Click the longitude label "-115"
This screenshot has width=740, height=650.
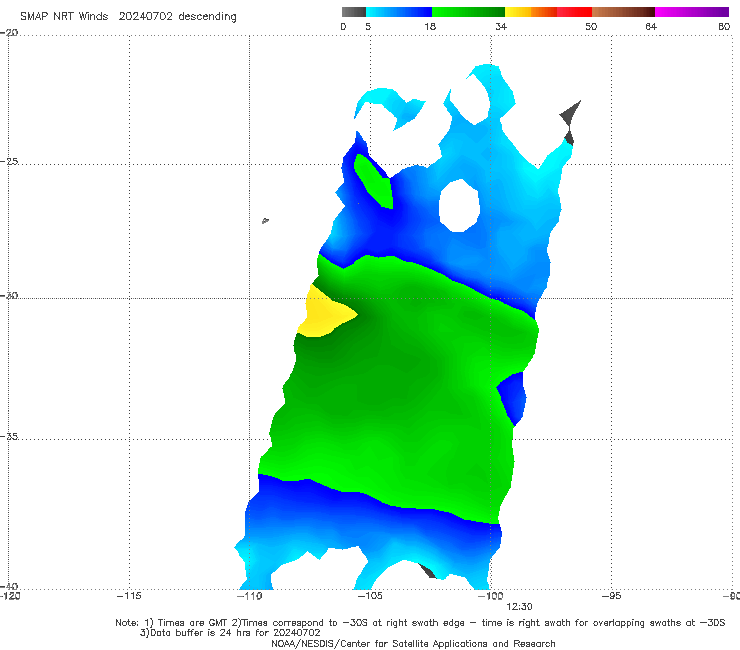(129, 596)
